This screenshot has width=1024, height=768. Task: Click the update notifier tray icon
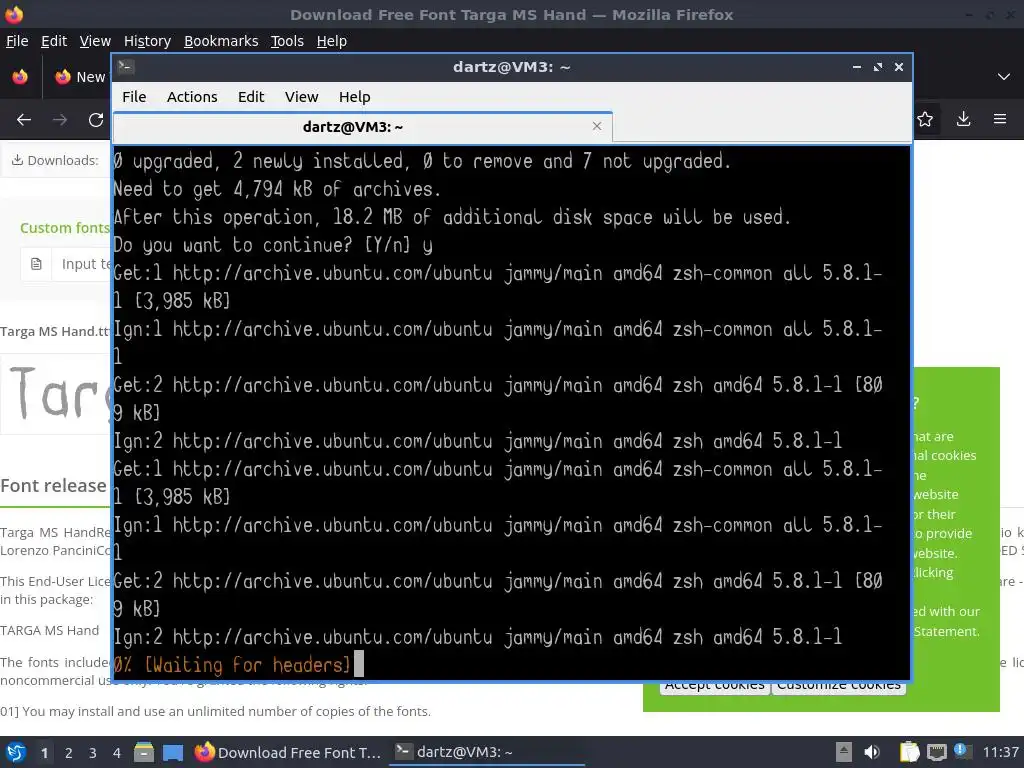coord(961,751)
